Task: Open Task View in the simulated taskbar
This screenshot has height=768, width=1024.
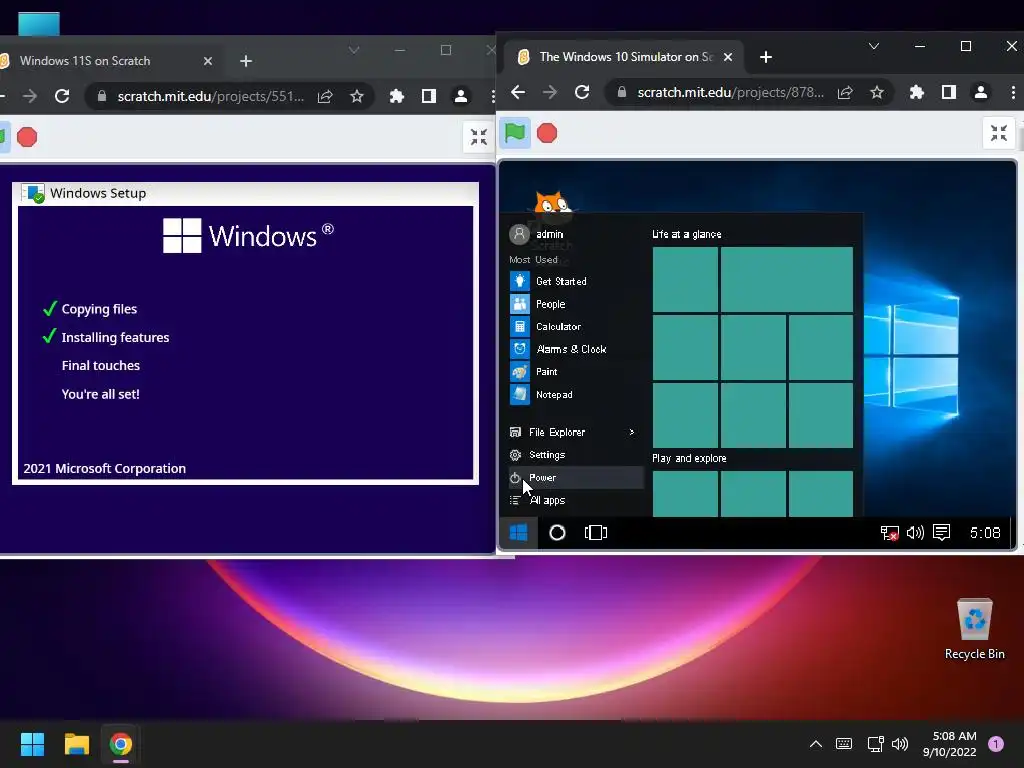Action: [596, 533]
